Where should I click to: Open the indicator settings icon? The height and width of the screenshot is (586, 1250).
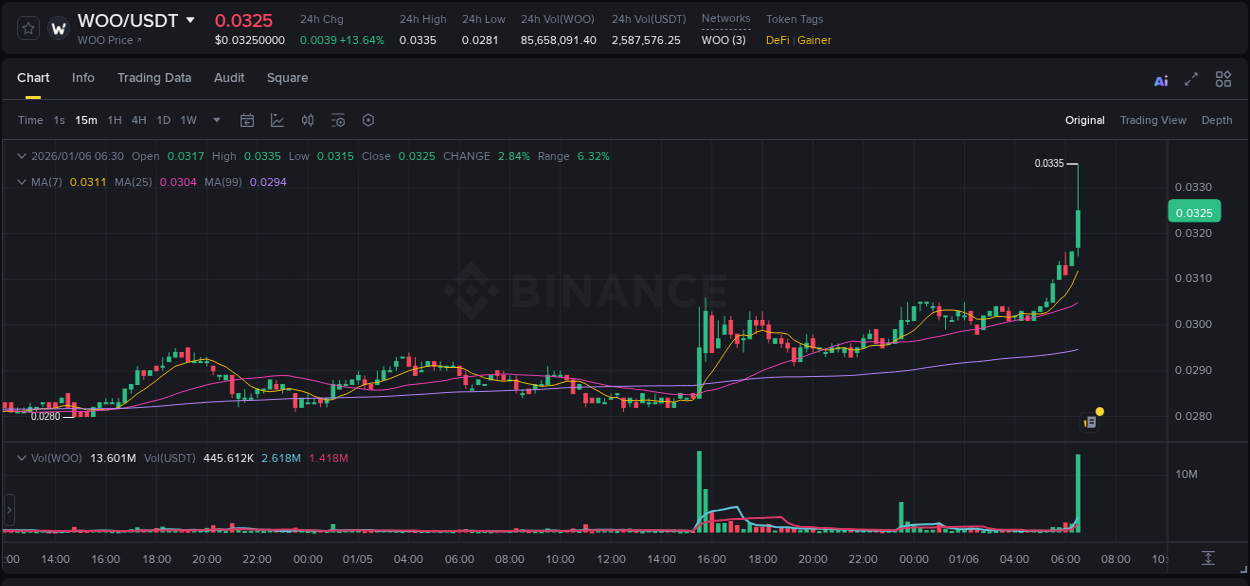point(337,120)
